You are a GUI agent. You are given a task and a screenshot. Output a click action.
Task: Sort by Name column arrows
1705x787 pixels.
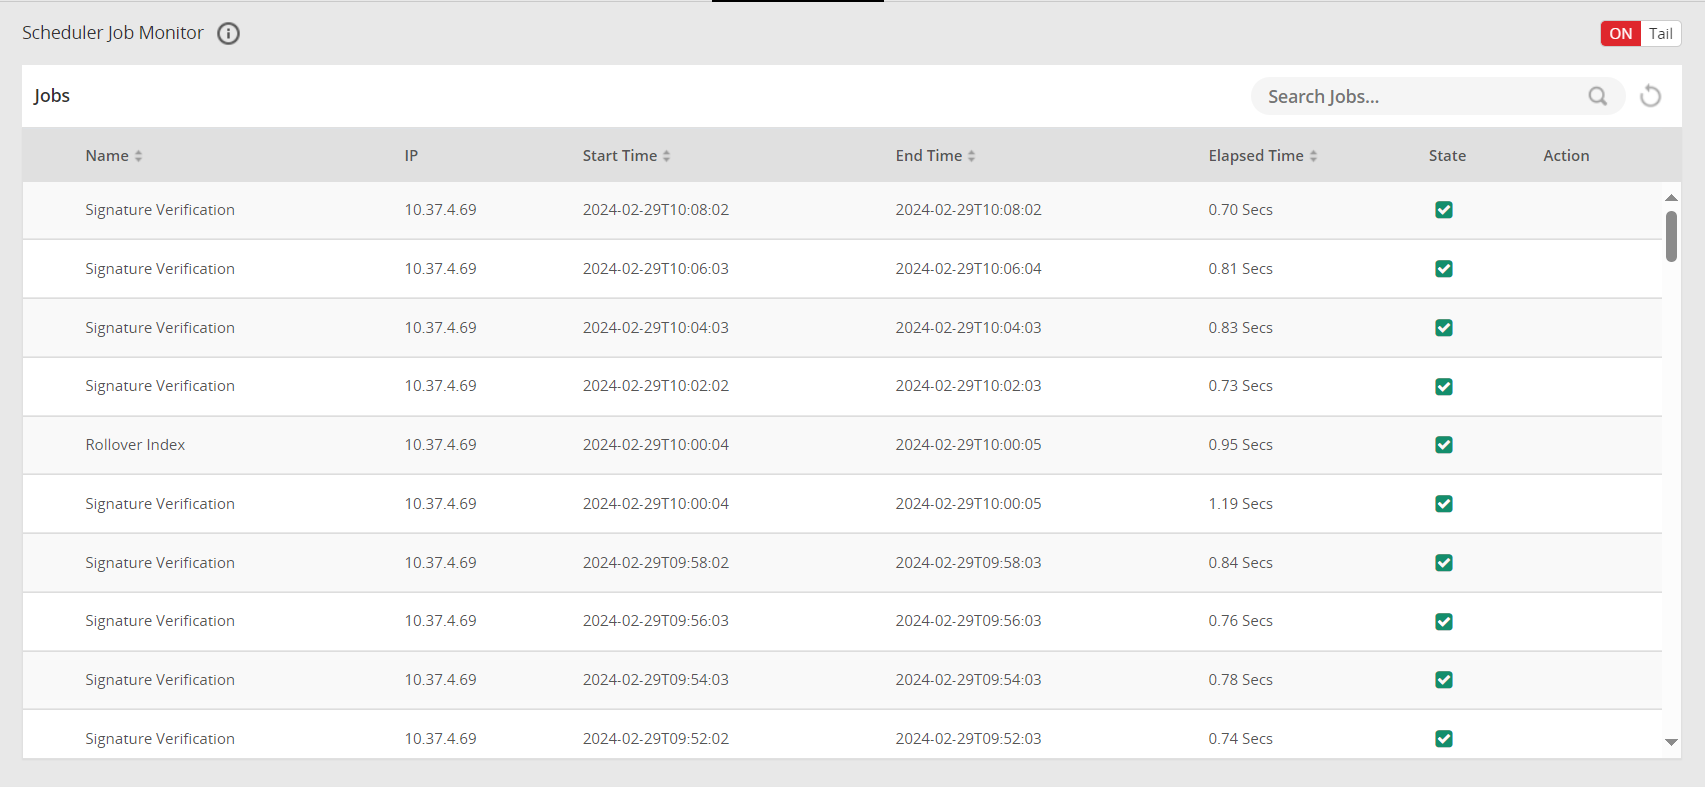(139, 156)
